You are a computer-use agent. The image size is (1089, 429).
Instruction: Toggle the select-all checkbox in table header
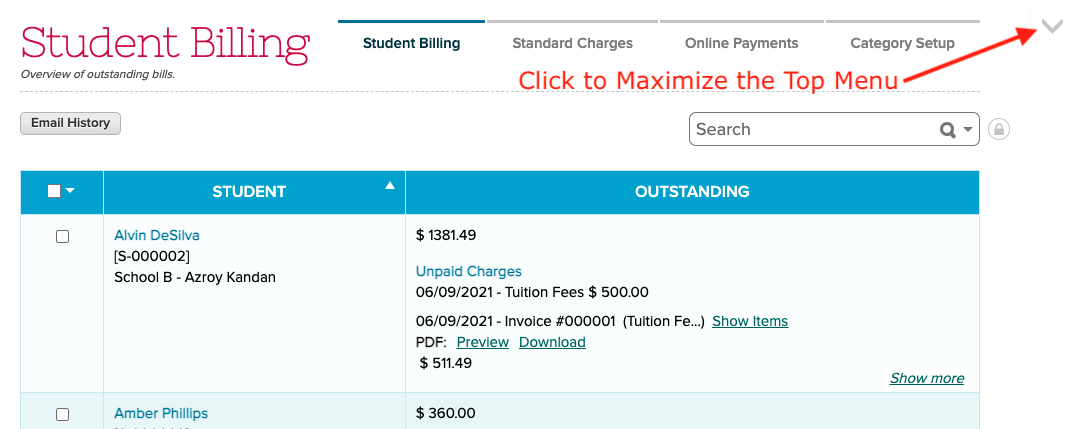pyautogui.click(x=54, y=191)
